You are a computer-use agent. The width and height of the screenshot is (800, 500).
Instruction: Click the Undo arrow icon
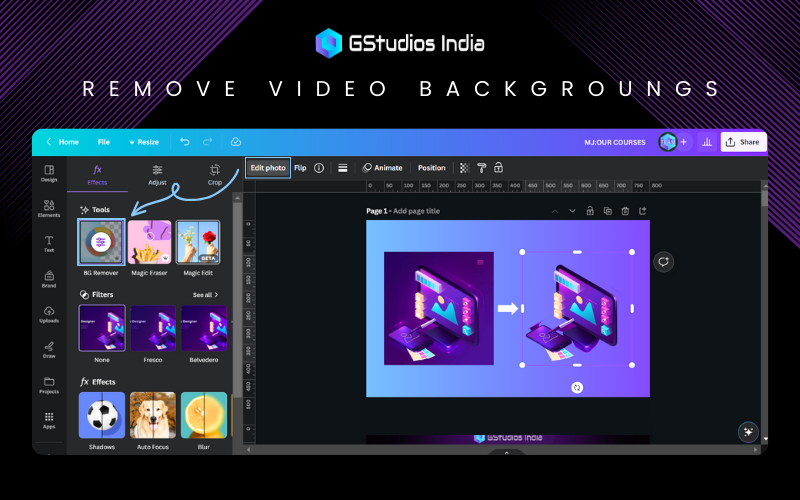click(185, 142)
